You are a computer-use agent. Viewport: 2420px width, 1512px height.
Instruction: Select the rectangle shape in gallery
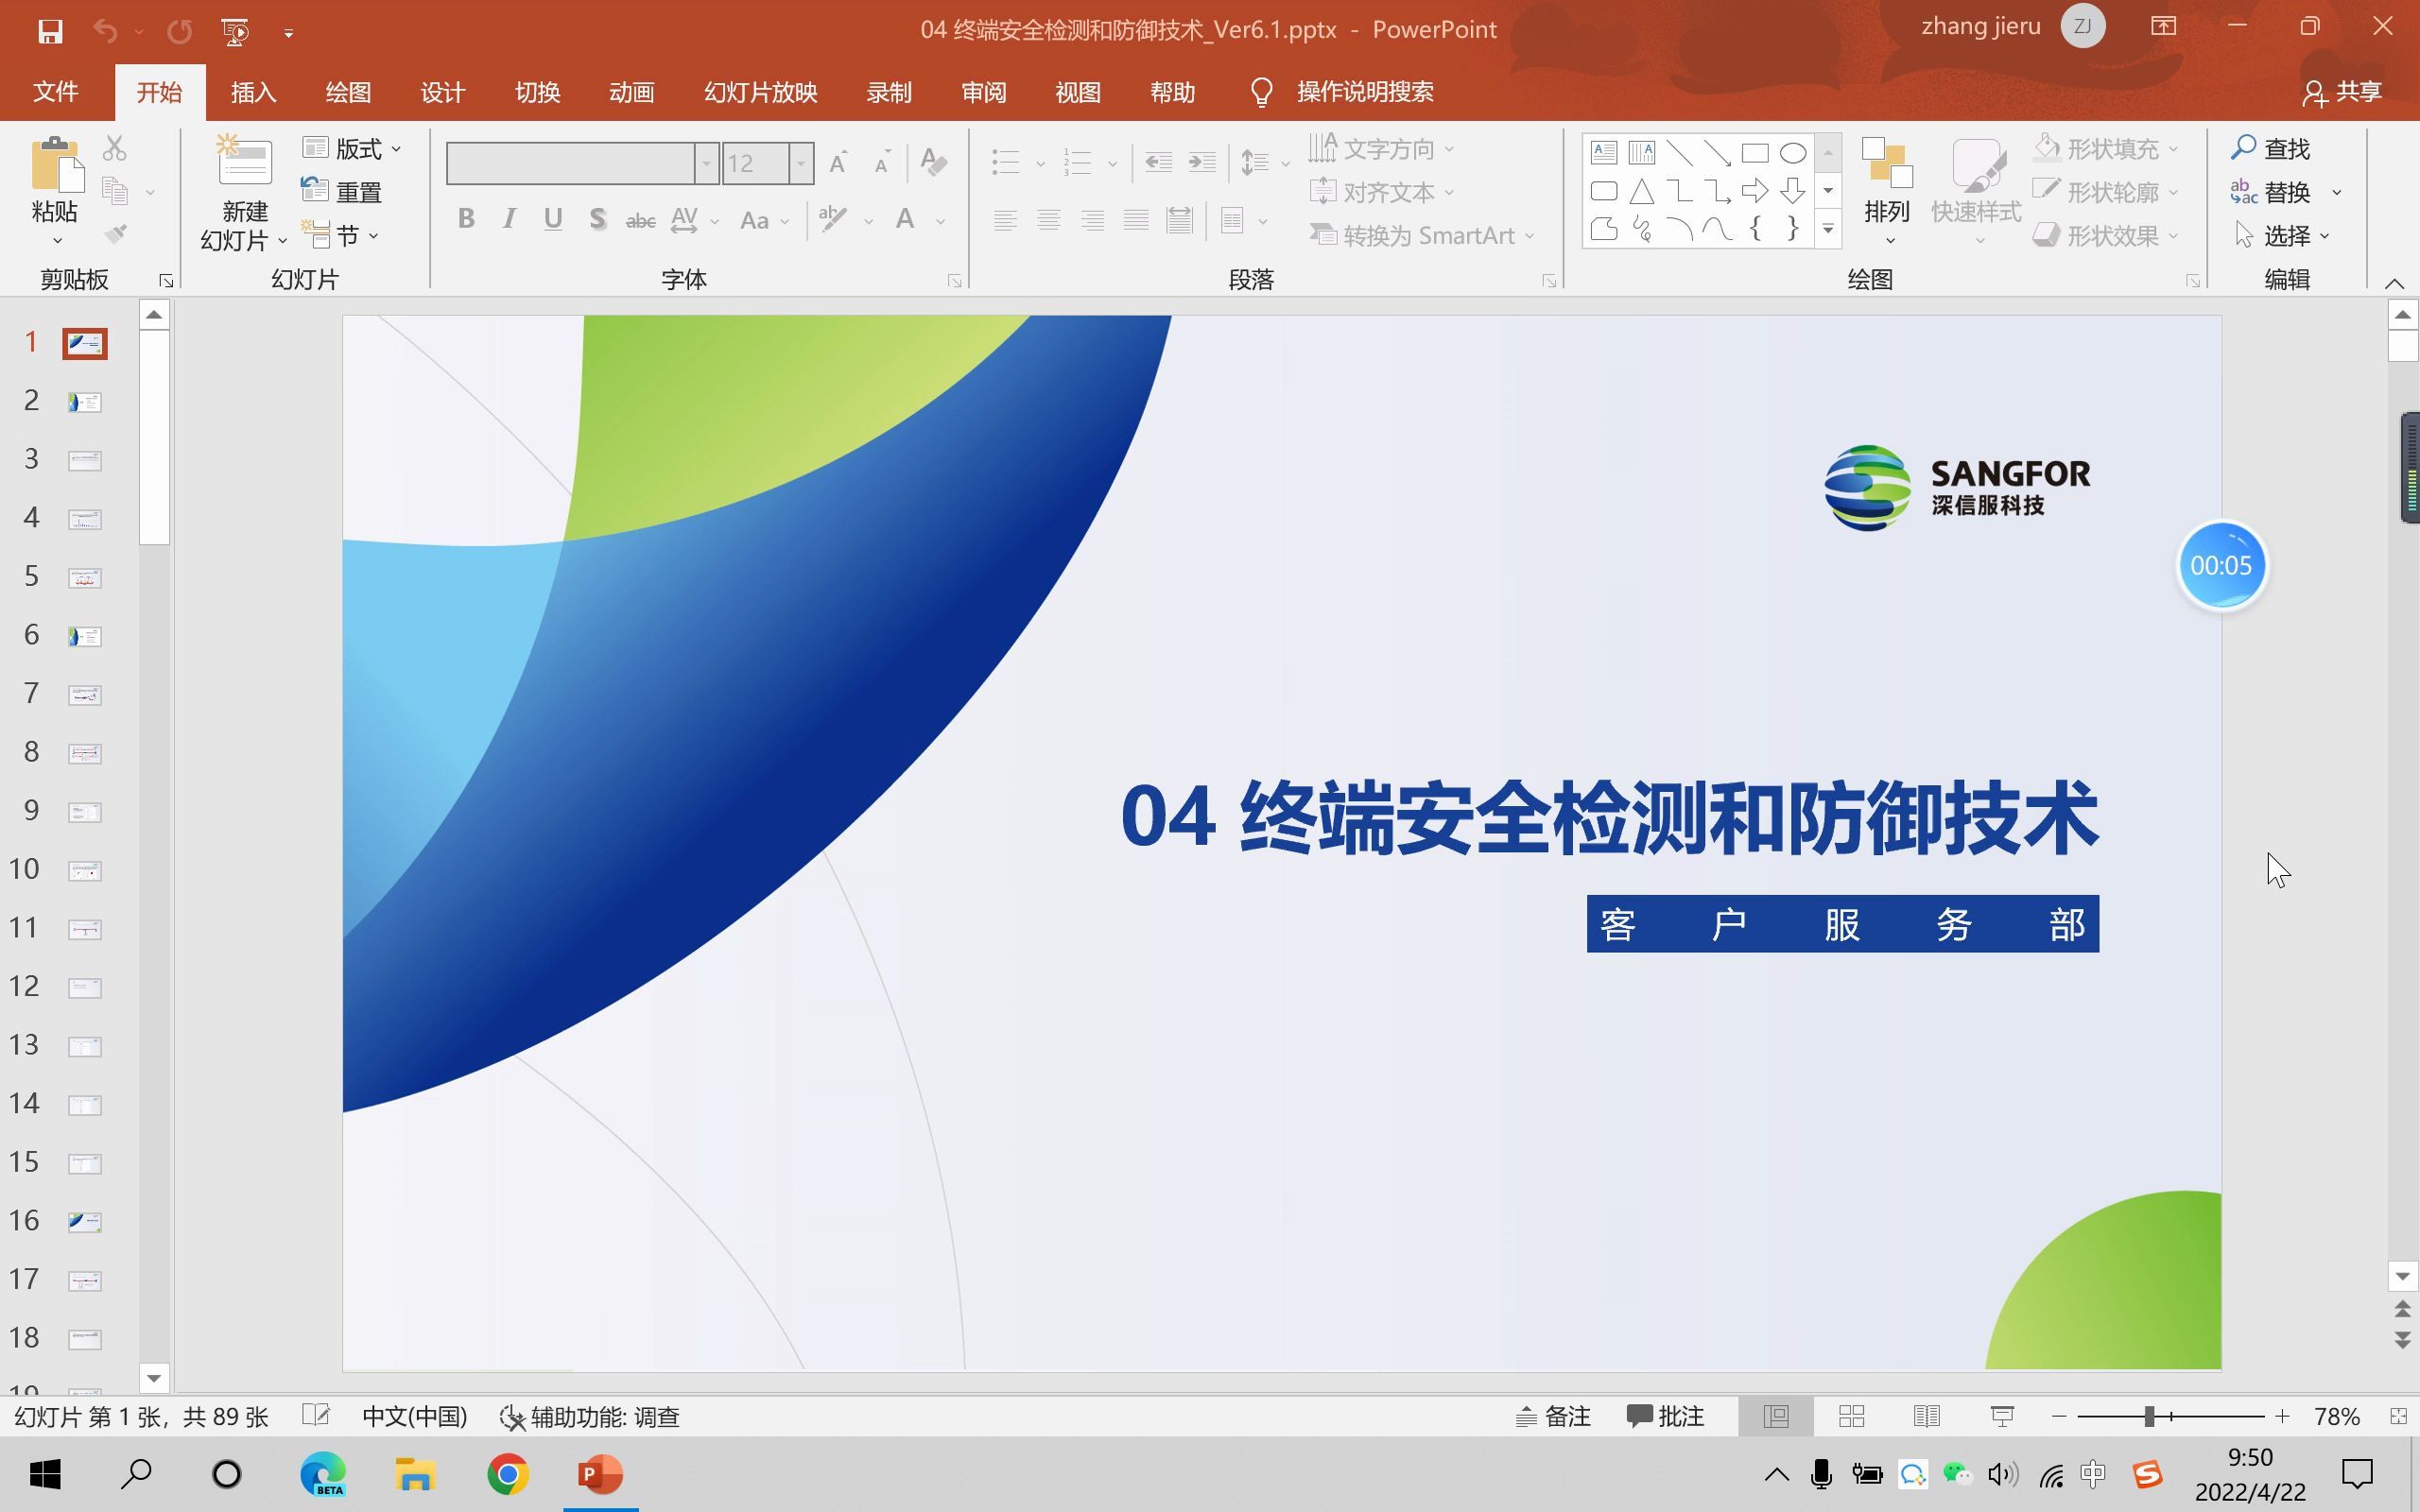point(1755,153)
